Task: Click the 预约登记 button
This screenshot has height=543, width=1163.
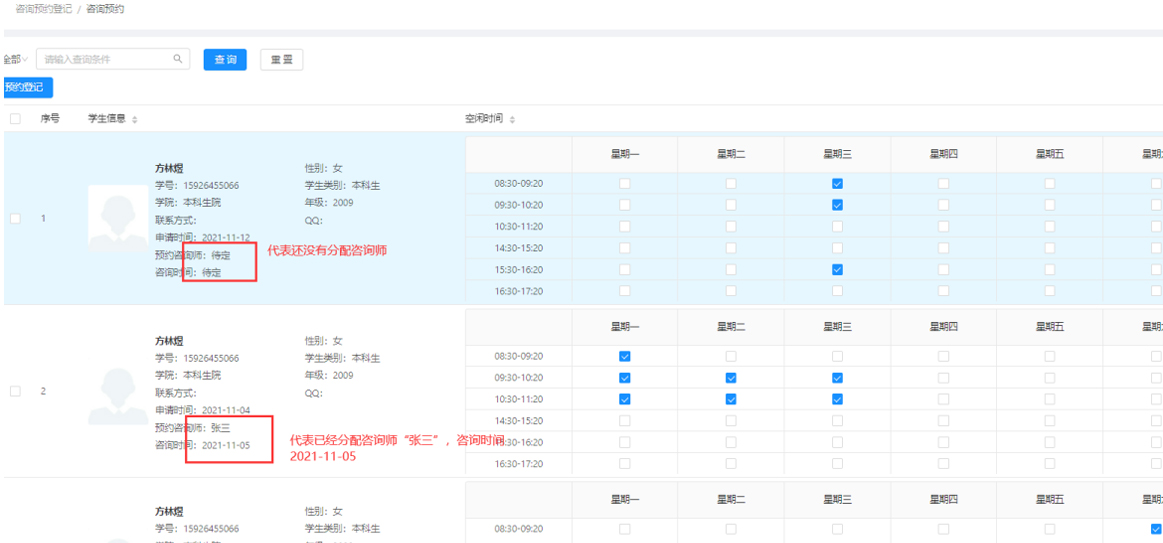Action: (x=27, y=87)
